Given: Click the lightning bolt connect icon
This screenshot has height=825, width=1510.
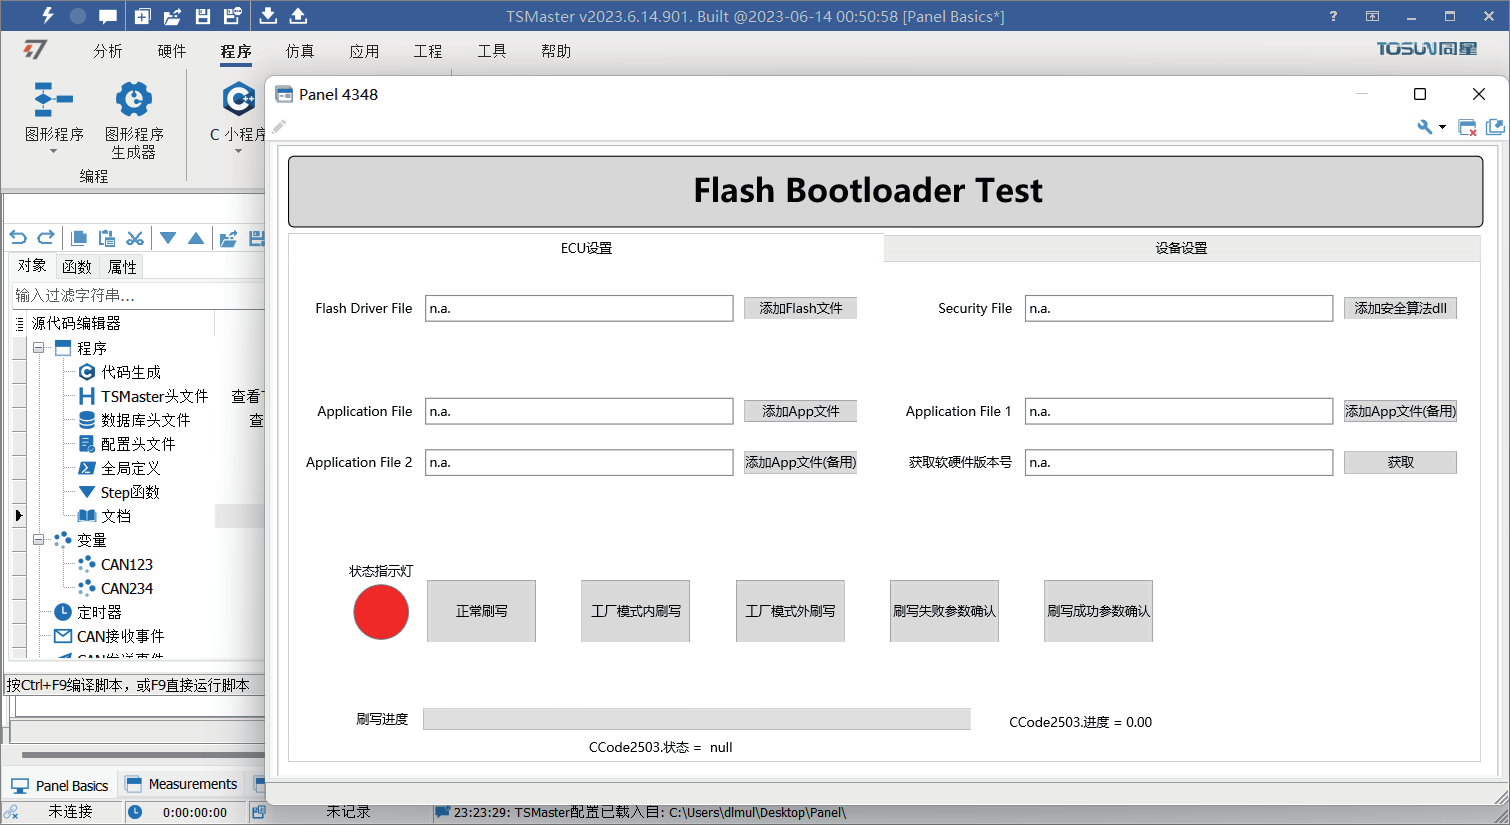Looking at the screenshot, I should [47, 15].
